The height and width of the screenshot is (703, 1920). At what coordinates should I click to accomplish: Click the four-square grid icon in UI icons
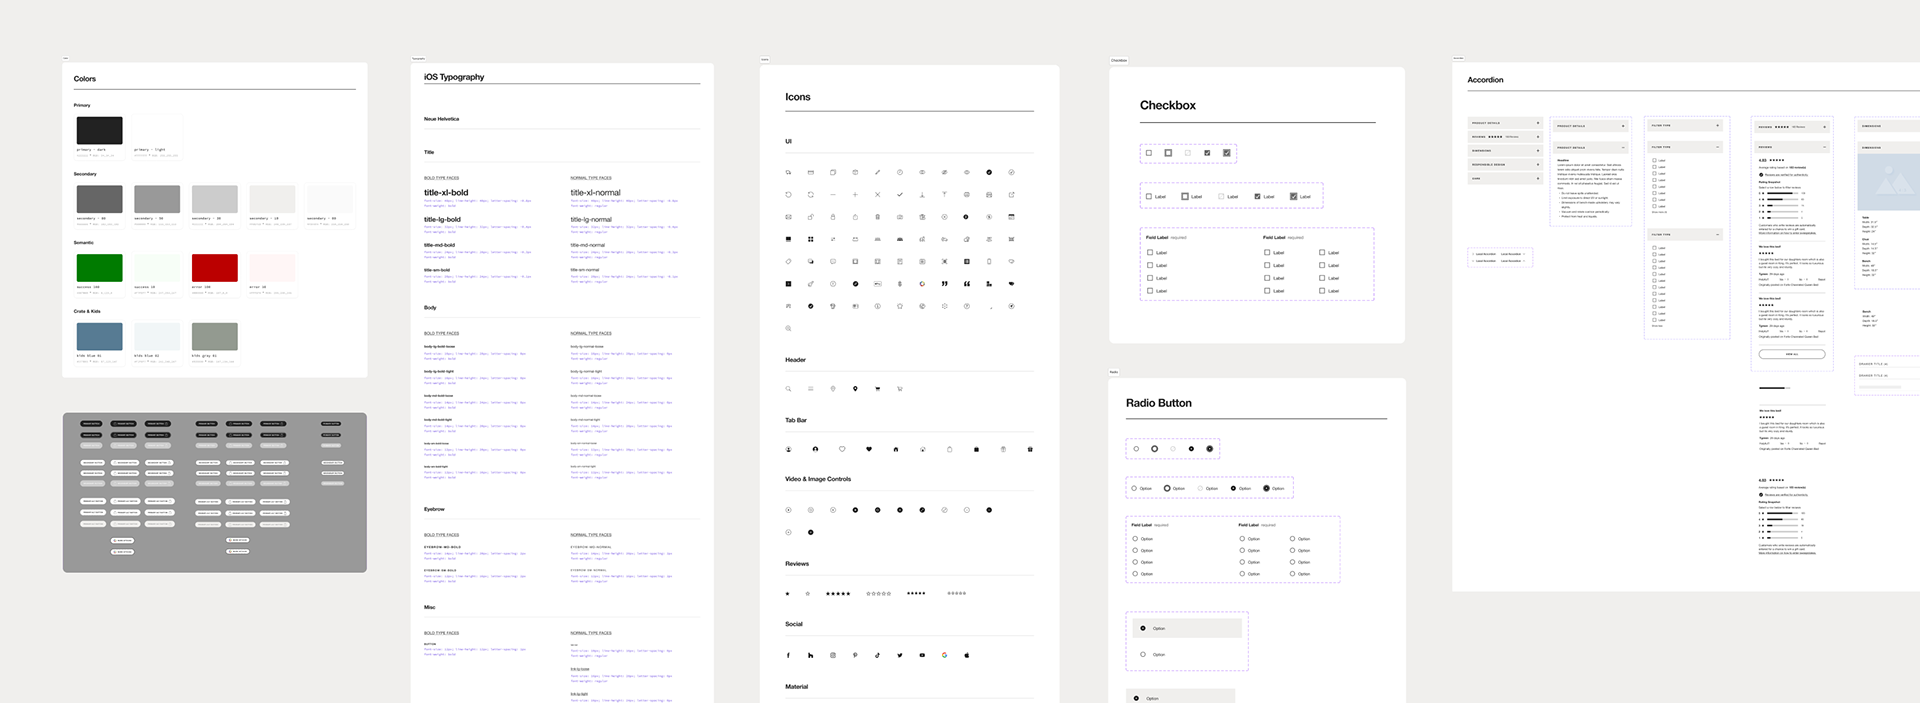pyautogui.click(x=810, y=239)
